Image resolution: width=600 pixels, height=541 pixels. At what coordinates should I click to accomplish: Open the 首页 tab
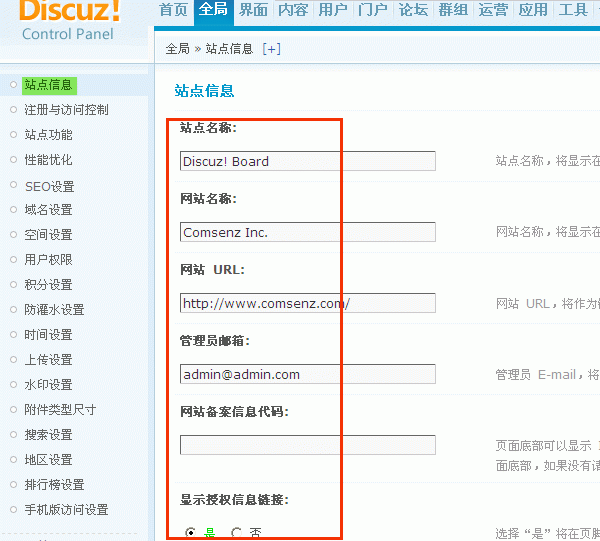tap(173, 10)
